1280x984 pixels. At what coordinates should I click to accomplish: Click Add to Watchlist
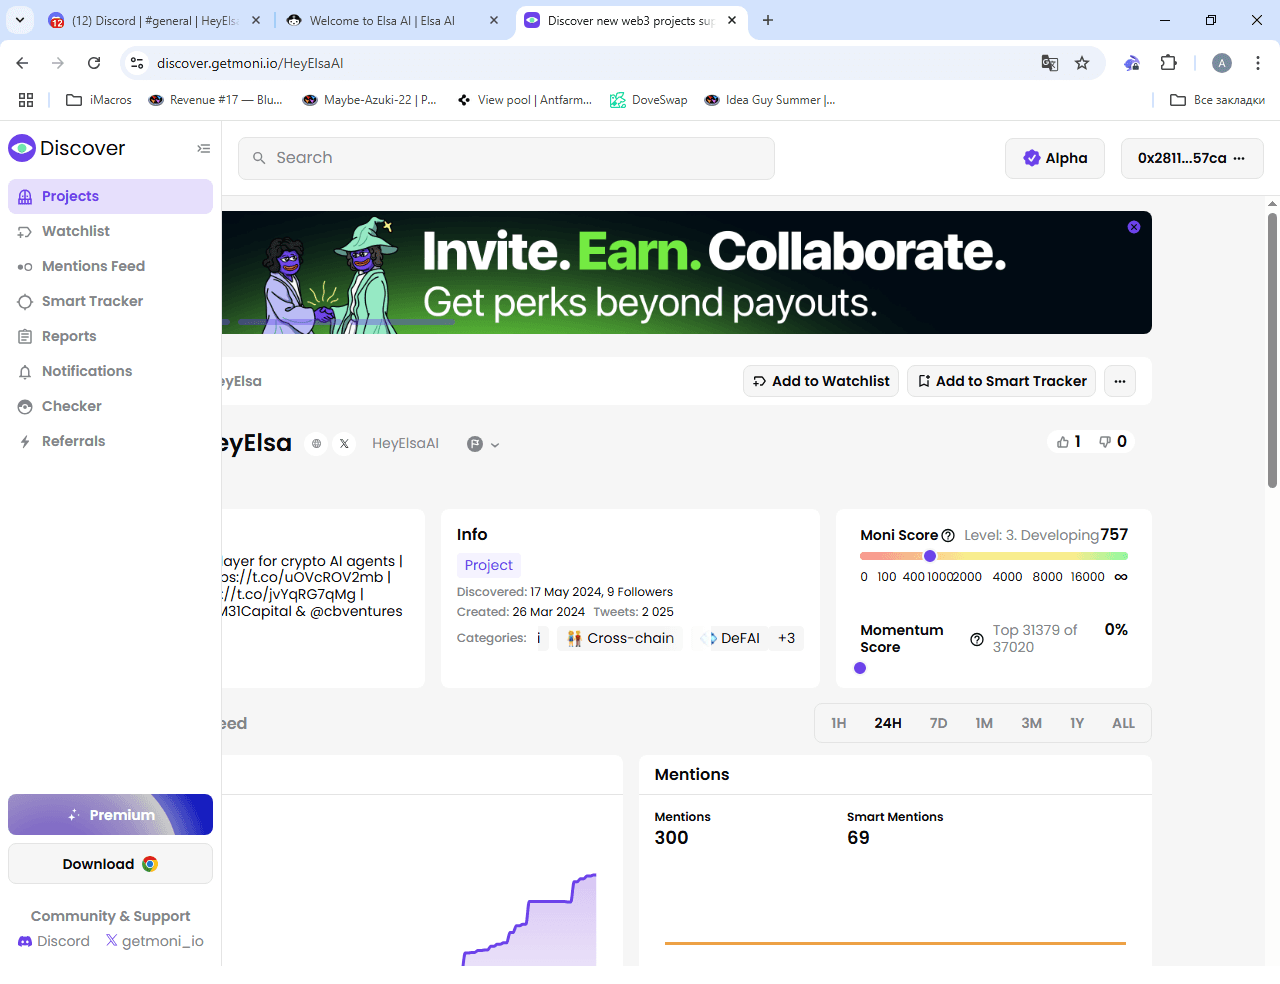(821, 381)
